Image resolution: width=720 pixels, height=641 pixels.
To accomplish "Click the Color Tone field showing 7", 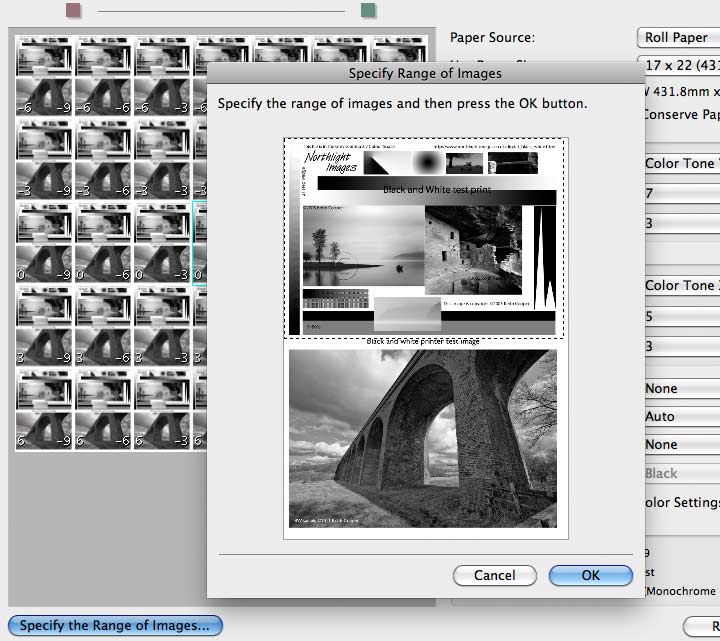I will 682,193.
